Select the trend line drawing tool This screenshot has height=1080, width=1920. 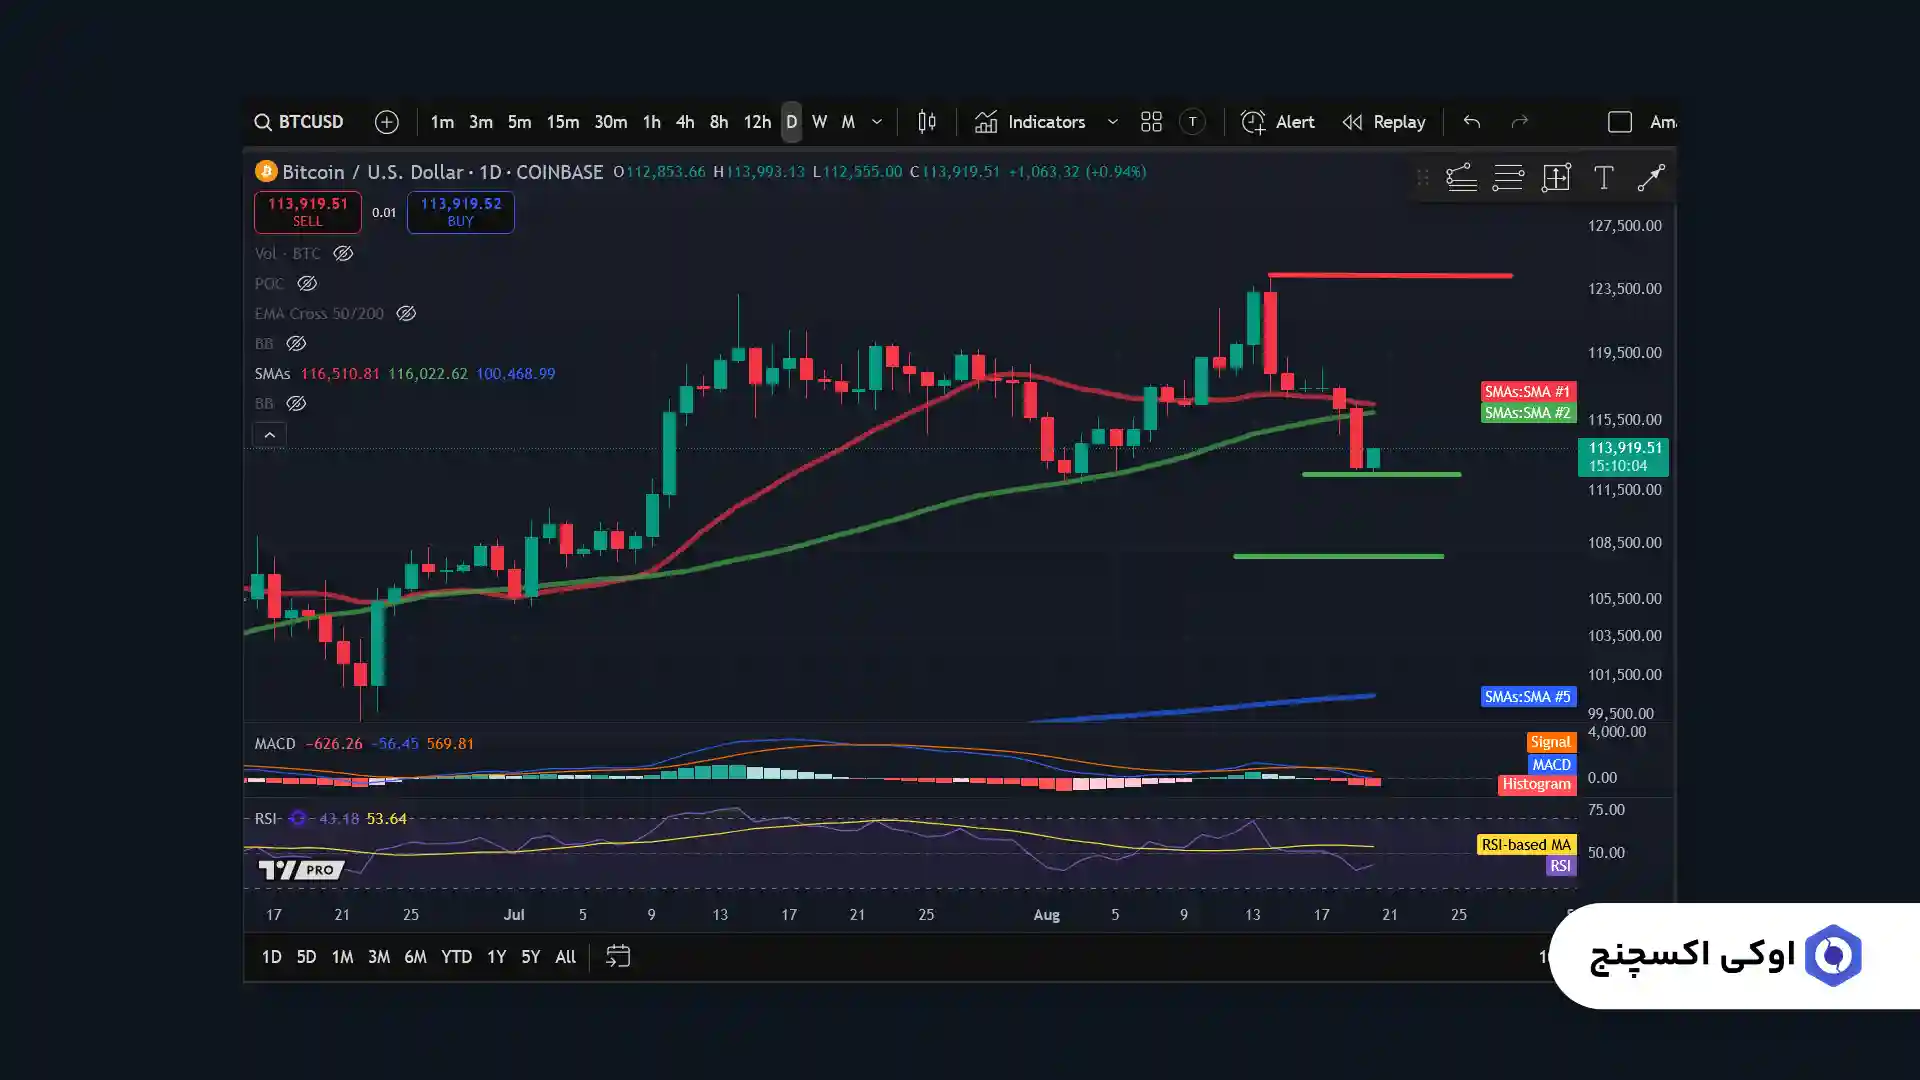click(1650, 178)
